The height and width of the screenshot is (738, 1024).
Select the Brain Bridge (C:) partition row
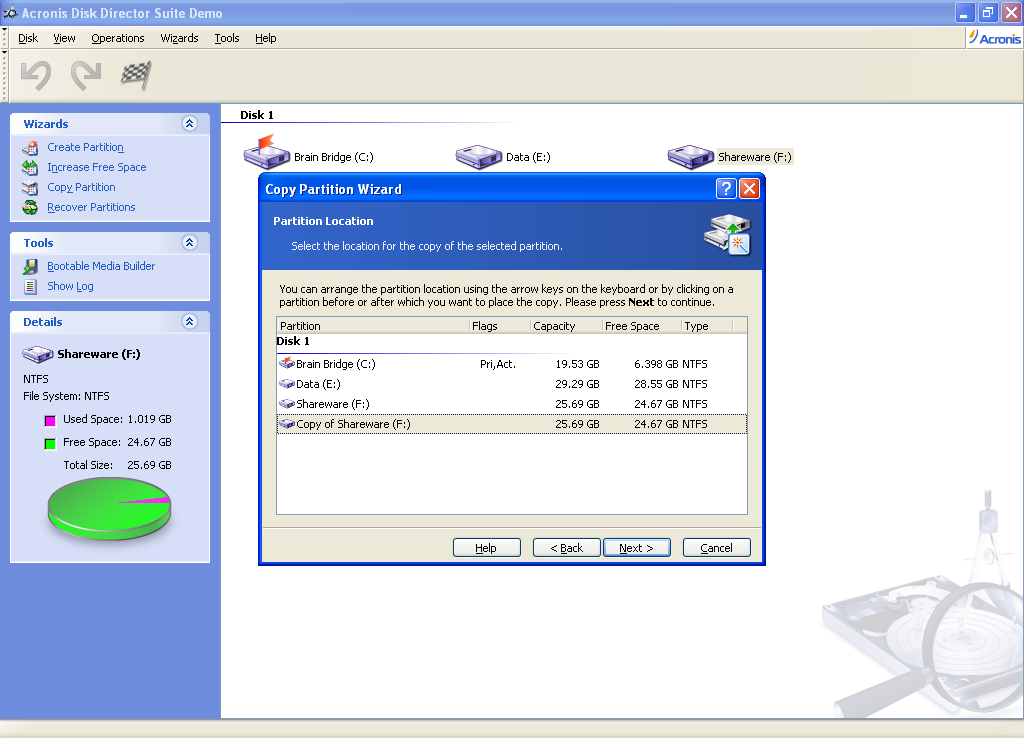click(511, 364)
